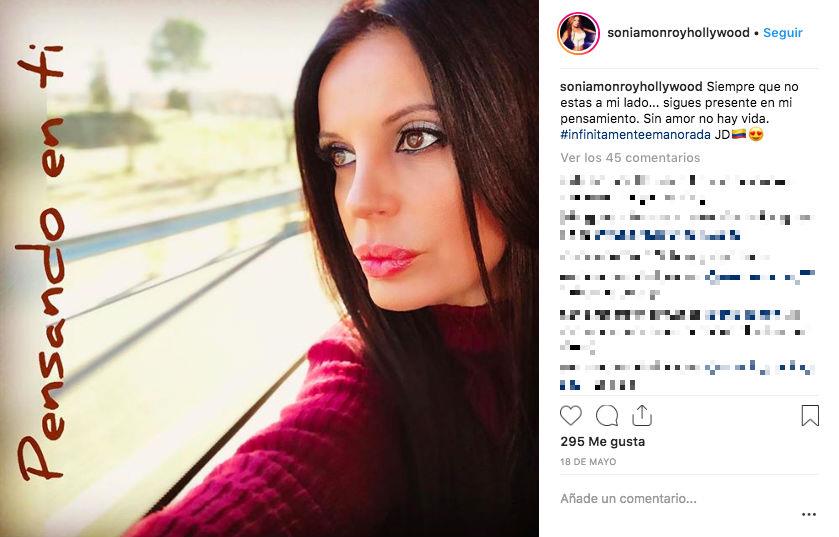Click the Pensando en ti overlay text
Viewport: 839px width, 537px height.
(x=41, y=262)
